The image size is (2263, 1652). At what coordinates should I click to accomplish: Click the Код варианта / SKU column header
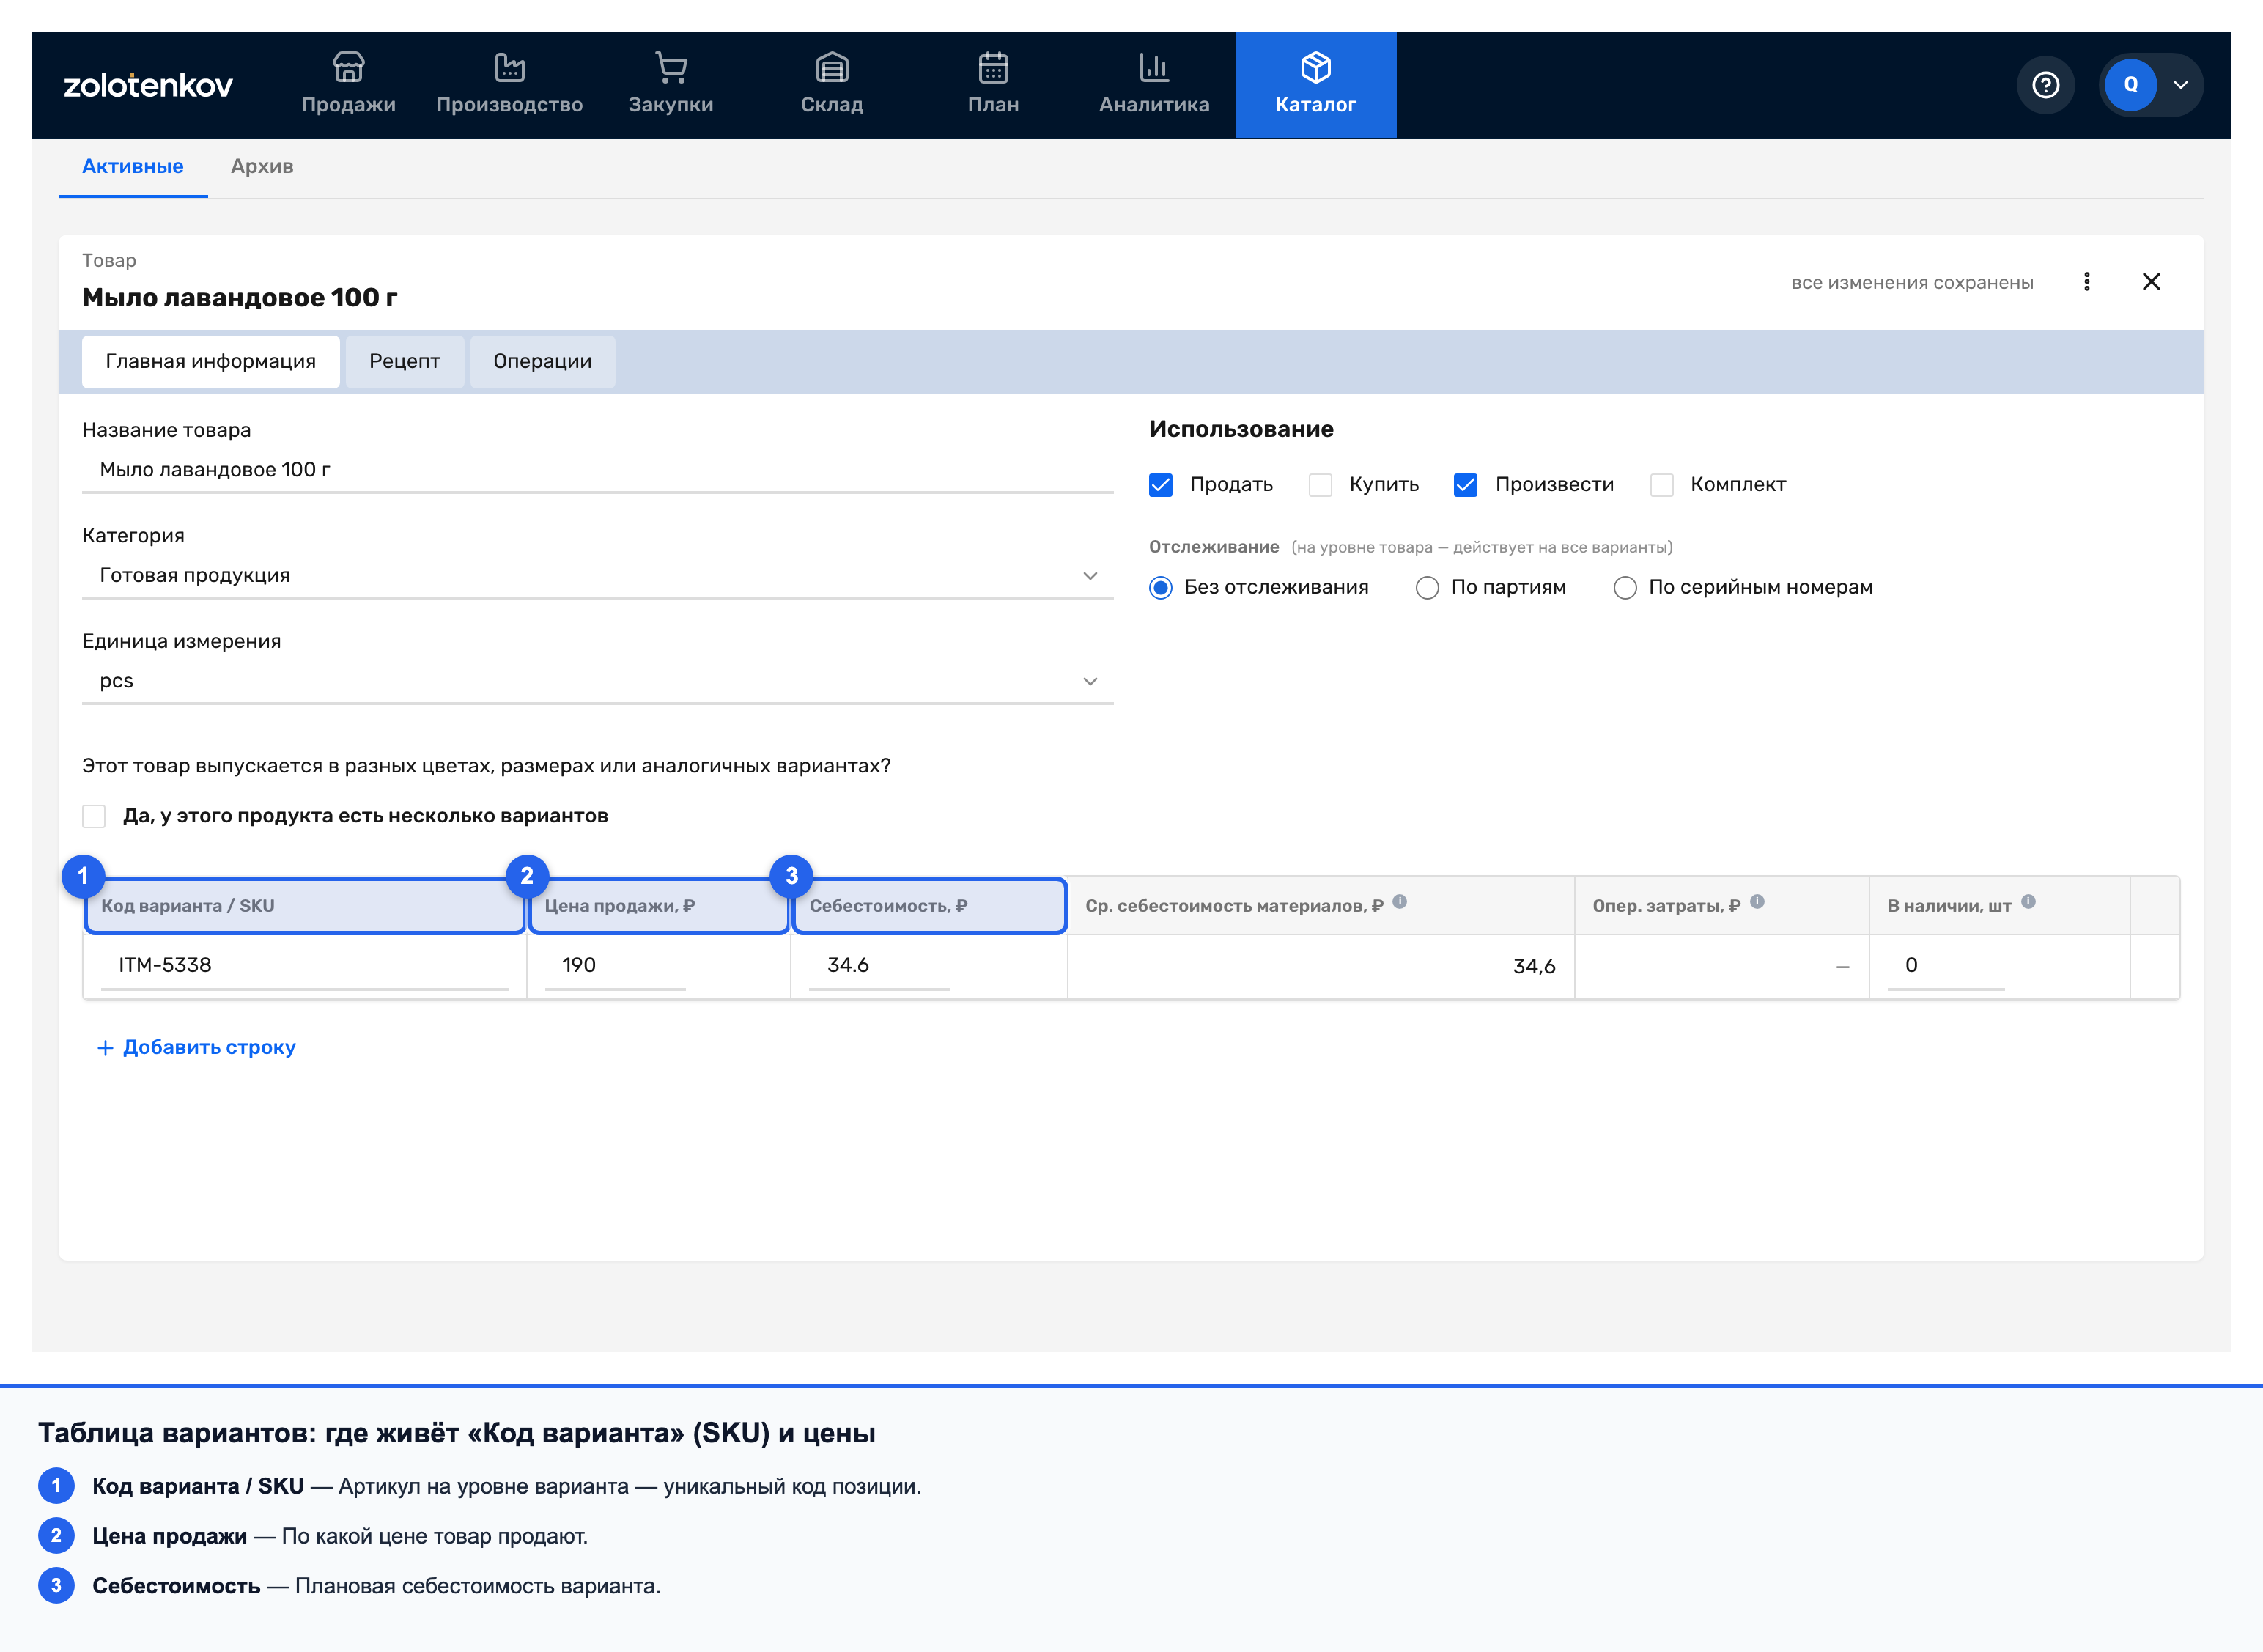[304, 906]
